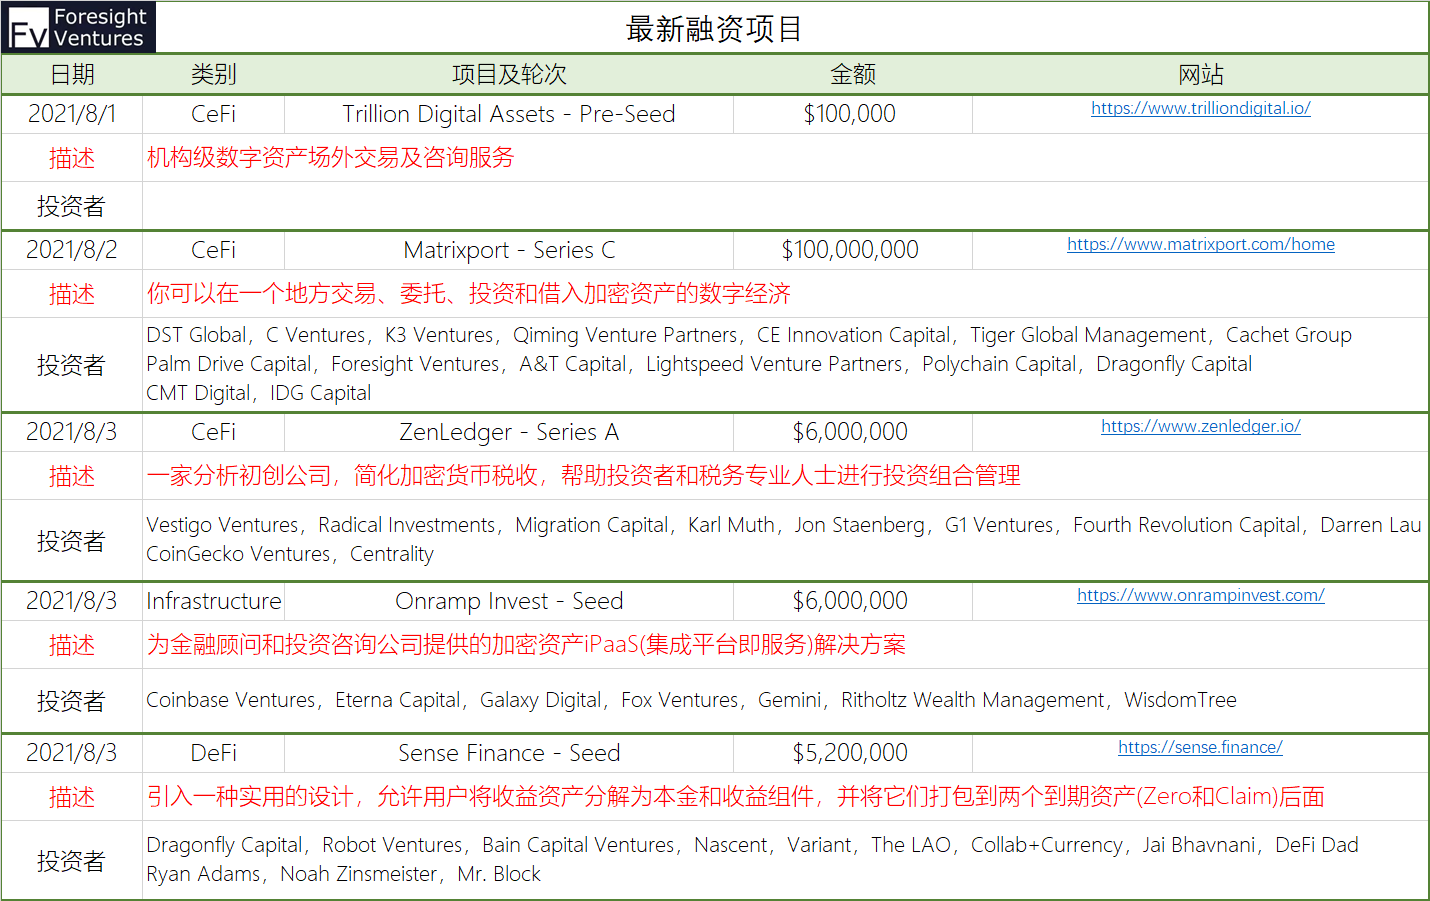The height and width of the screenshot is (901, 1430).
Task: Select the Infrastructure category cell
Action: click(x=213, y=601)
